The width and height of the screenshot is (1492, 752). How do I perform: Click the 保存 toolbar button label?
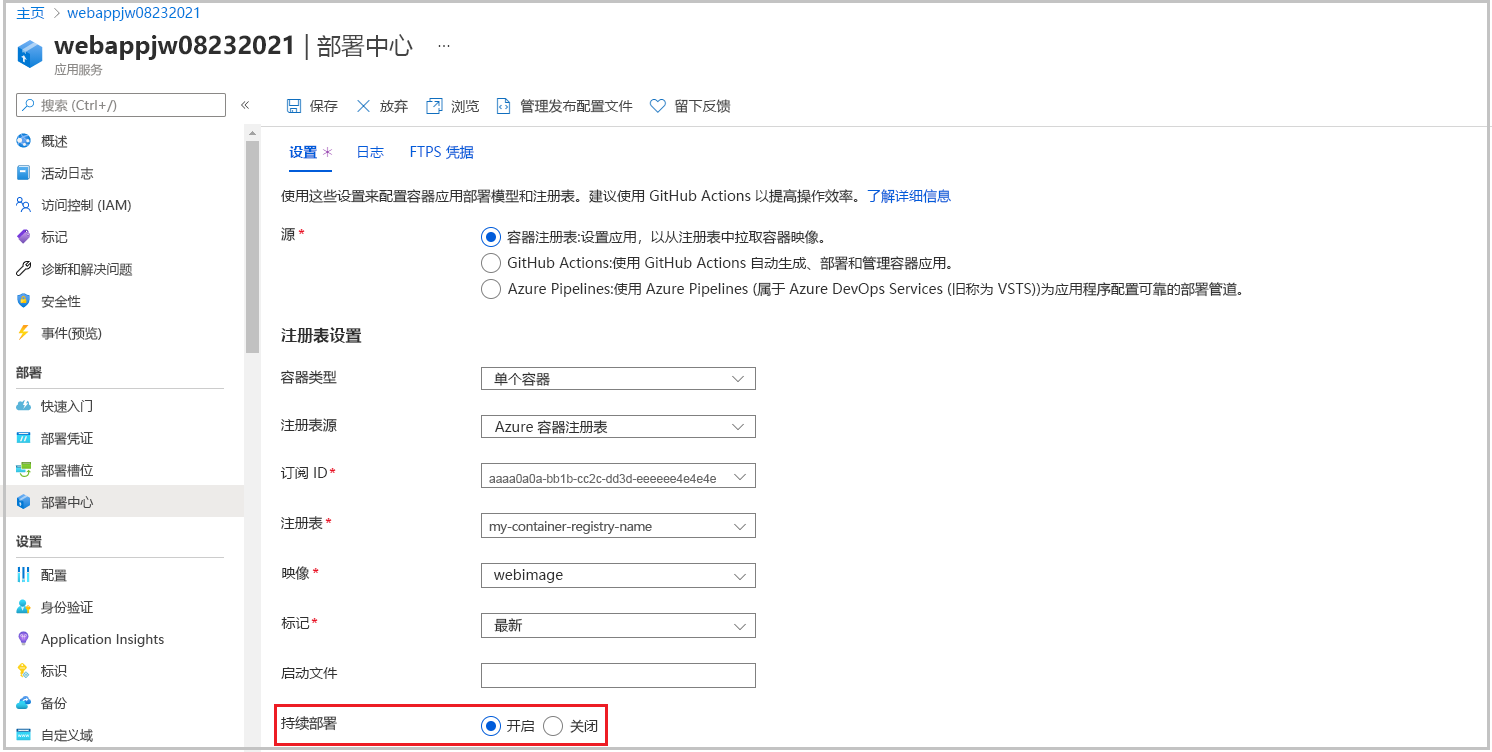(324, 106)
